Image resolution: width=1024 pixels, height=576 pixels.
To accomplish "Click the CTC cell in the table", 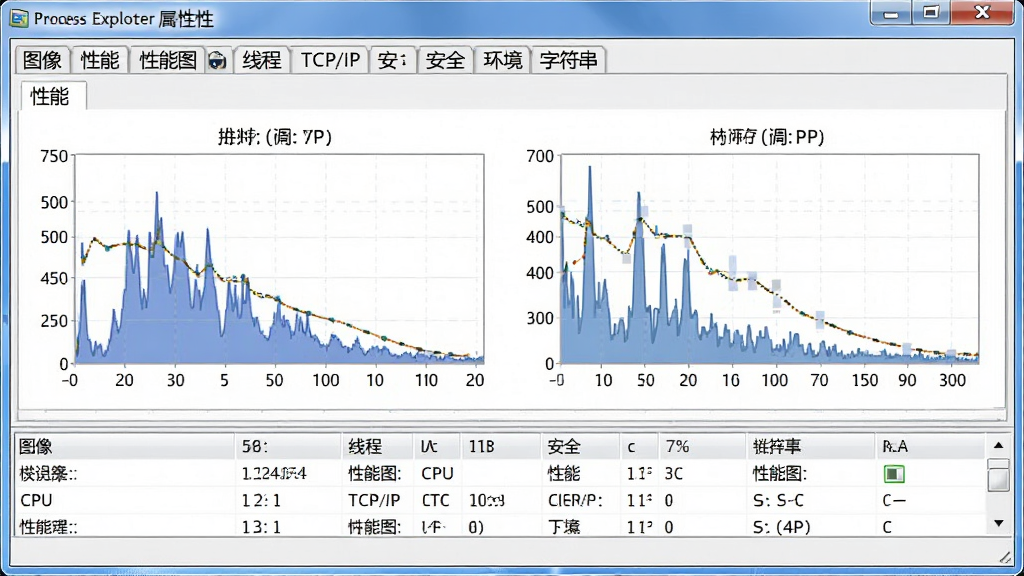I will pyautogui.click(x=436, y=500).
